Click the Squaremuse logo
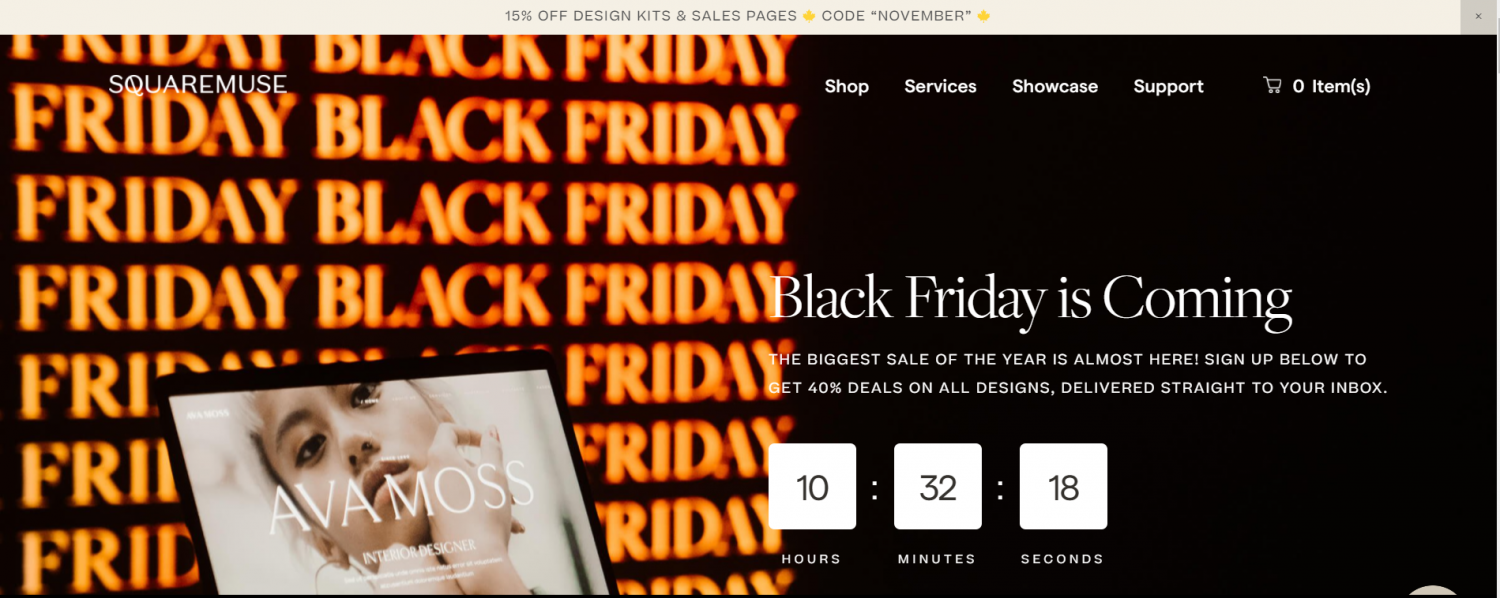This screenshot has width=1500, height=598. pyautogui.click(x=198, y=85)
